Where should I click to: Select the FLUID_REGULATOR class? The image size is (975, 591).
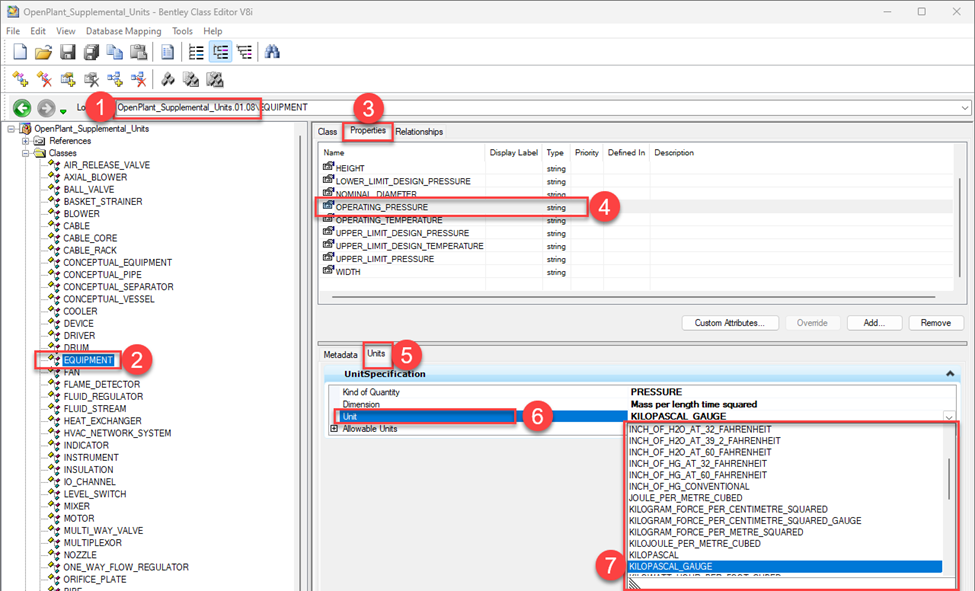click(x=103, y=396)
